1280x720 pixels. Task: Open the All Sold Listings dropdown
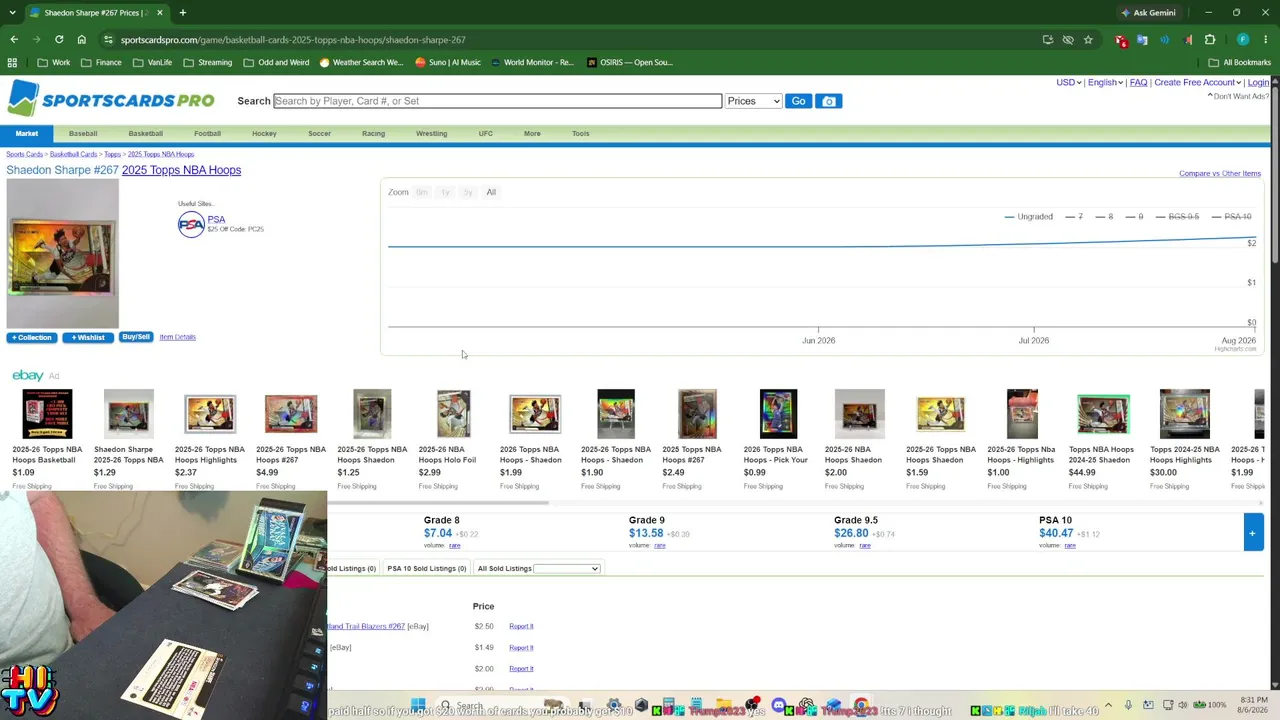click(x=566, y=569)
